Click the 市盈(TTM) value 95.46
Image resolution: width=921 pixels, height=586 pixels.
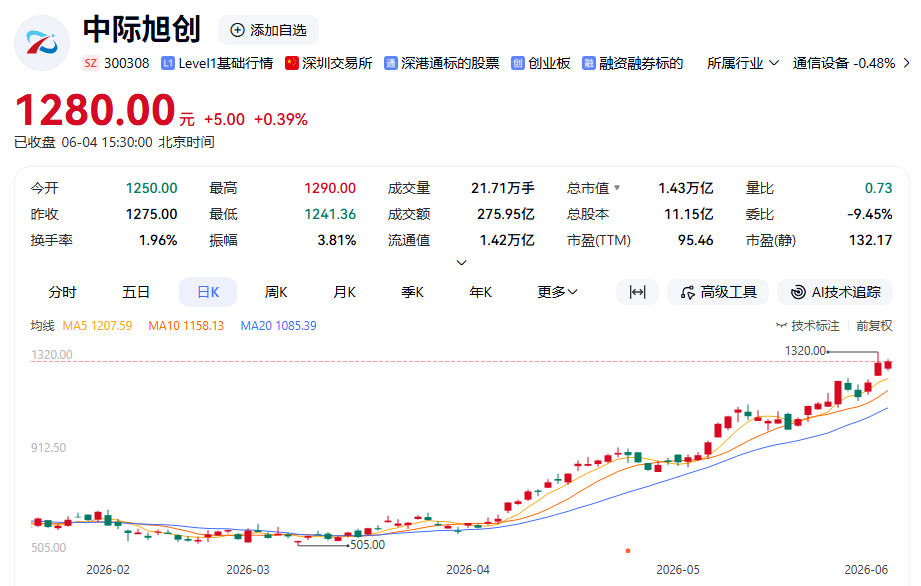(695, 240)
